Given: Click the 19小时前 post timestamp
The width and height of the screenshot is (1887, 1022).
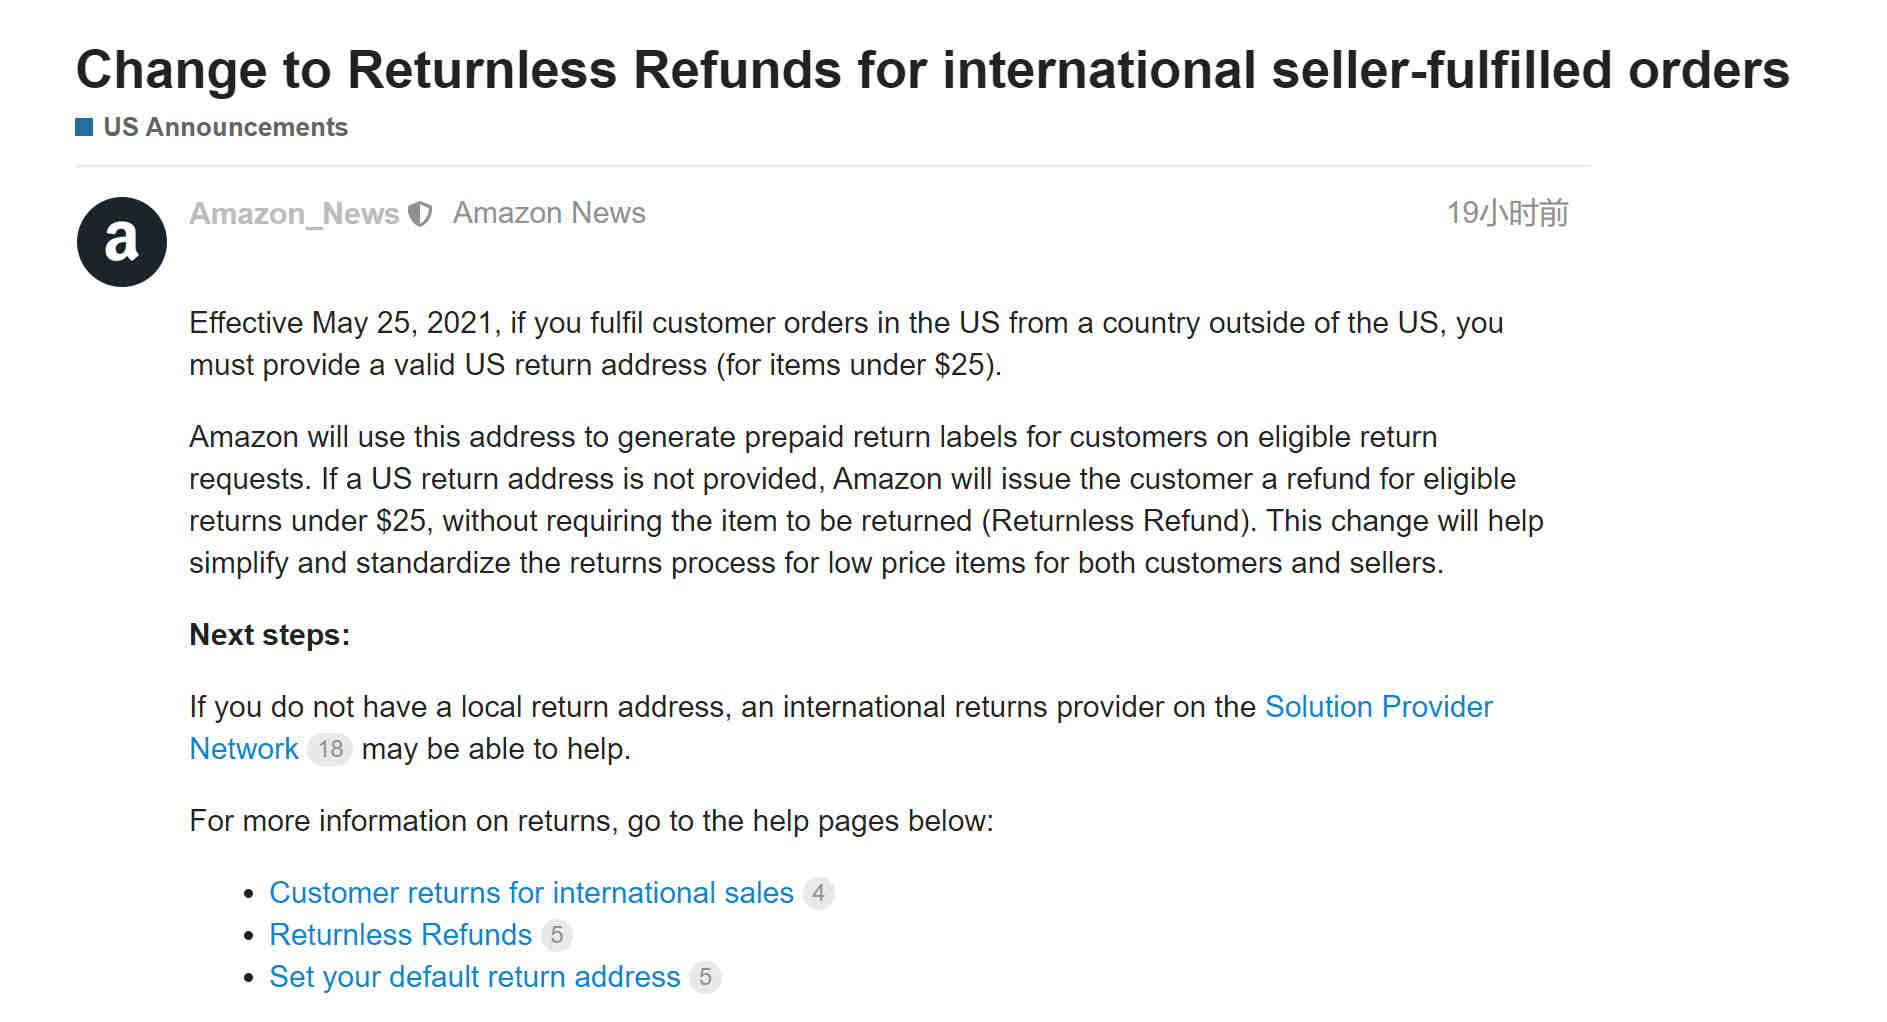Looking at the screenshot, I should (x=1507, y=213).
